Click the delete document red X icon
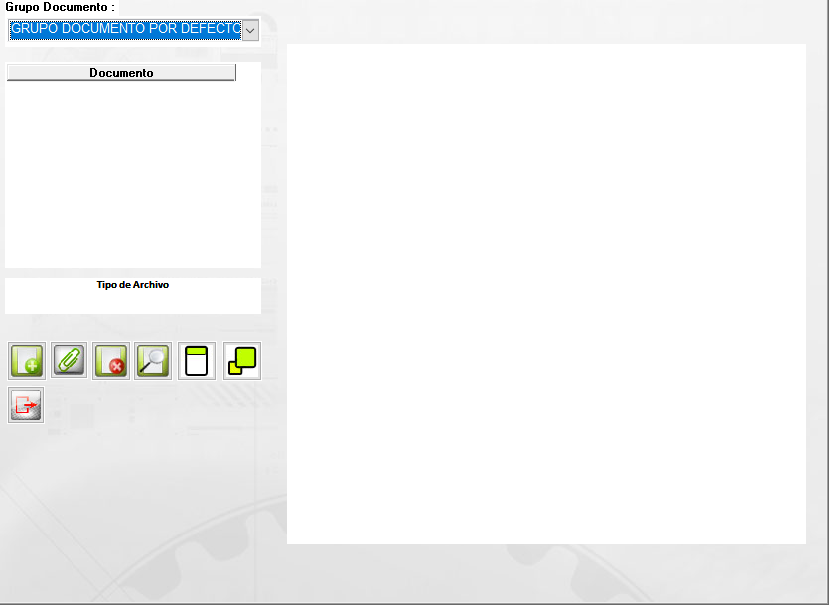829x605 pixels. click(110, 361)
